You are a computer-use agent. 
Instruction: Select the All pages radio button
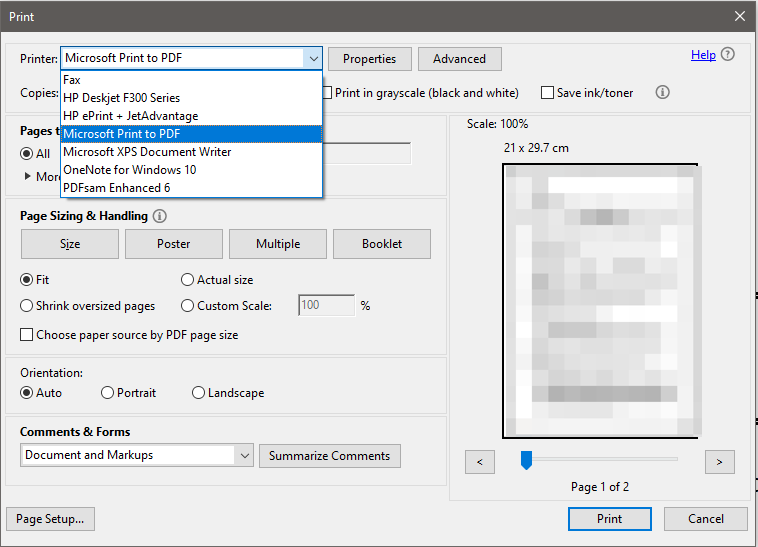click(x=27, y=154)
